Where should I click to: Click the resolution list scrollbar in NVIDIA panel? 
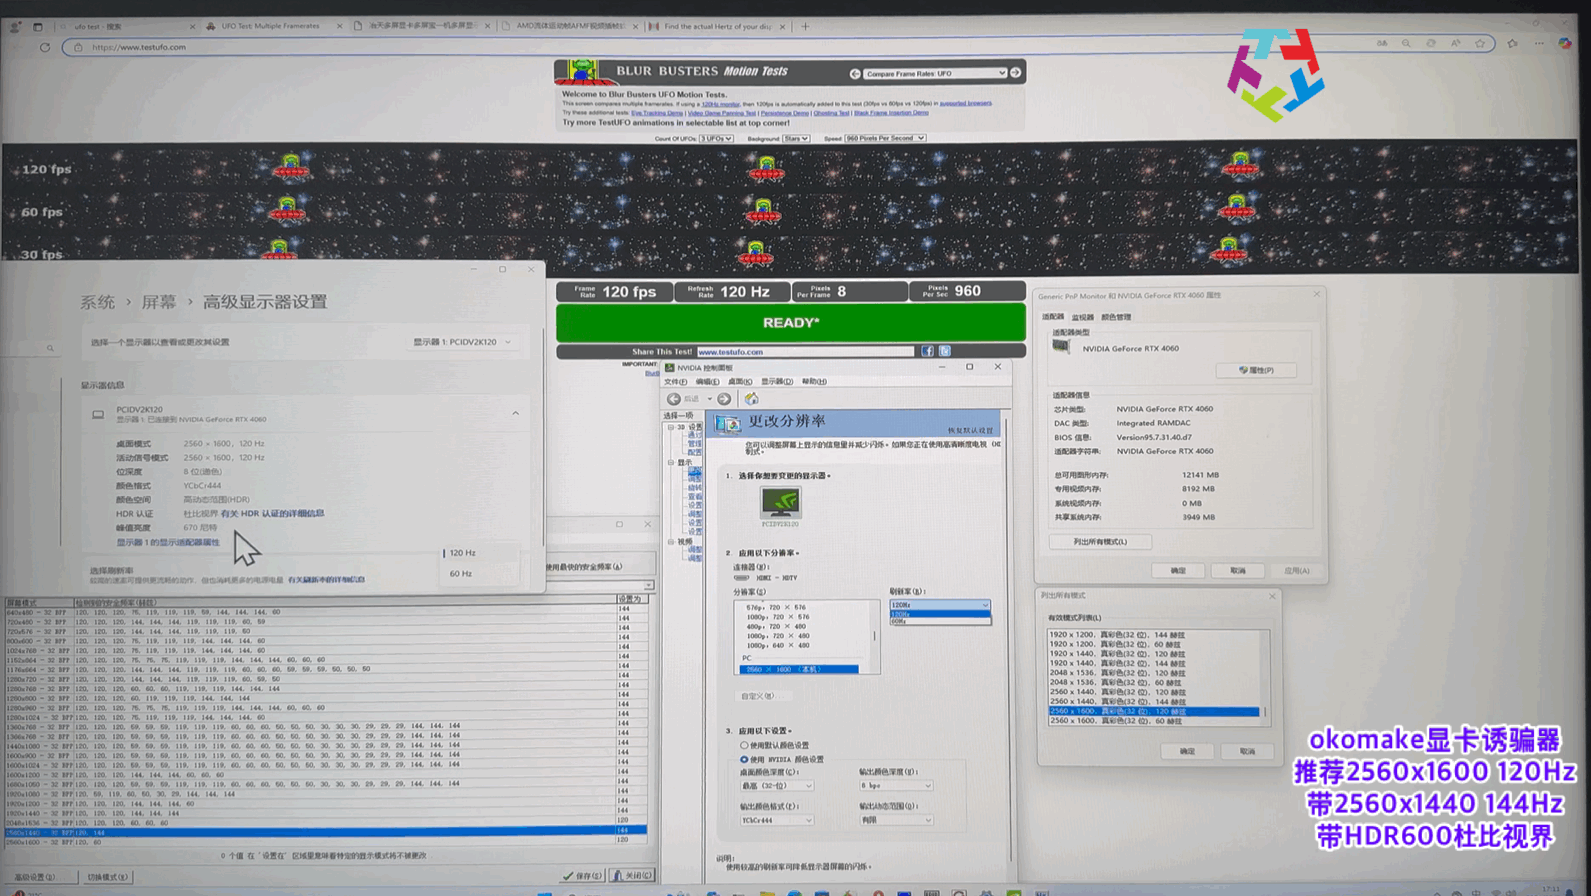click(875, 637)
